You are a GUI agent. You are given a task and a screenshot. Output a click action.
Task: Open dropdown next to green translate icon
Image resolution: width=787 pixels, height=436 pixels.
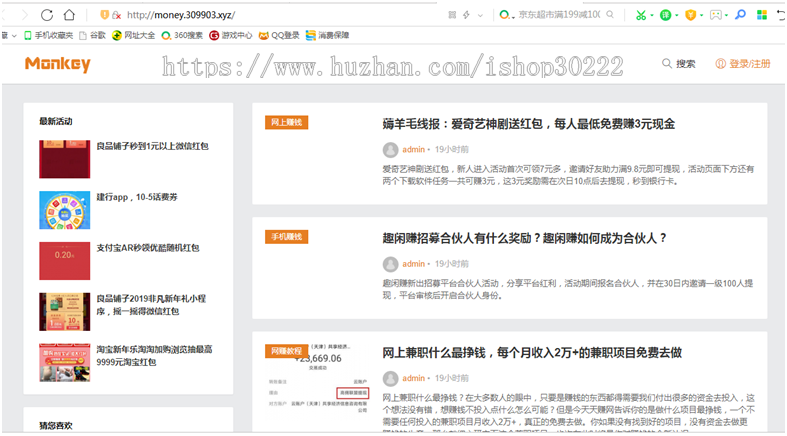coord(677,16)
